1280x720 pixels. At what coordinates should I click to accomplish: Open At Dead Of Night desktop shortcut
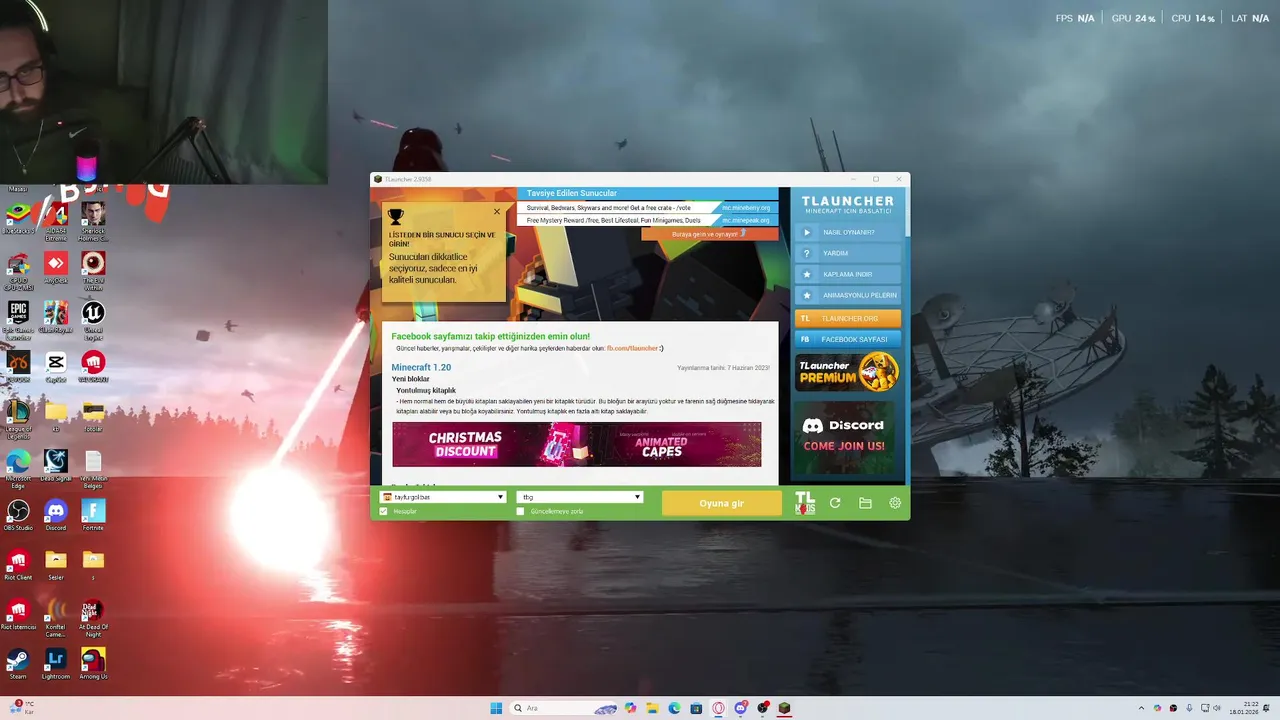(x=93, y=617)
